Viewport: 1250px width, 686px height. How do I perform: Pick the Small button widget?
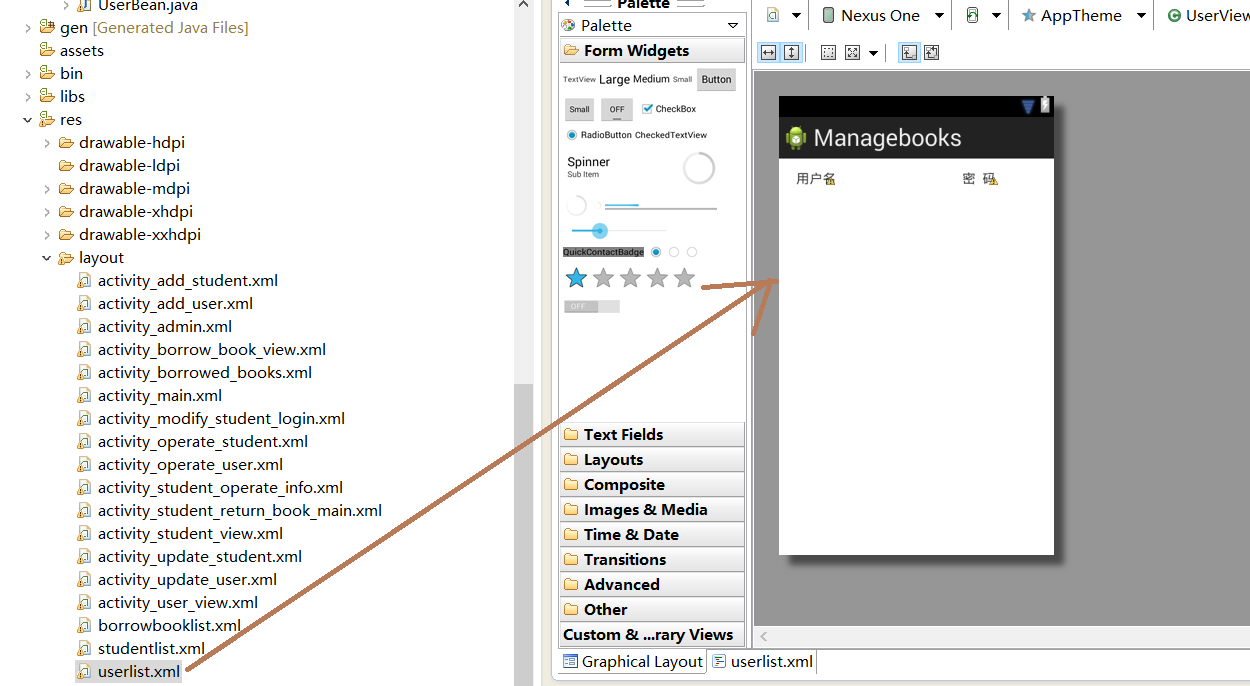pyautogui.click(x=579, y=110)
